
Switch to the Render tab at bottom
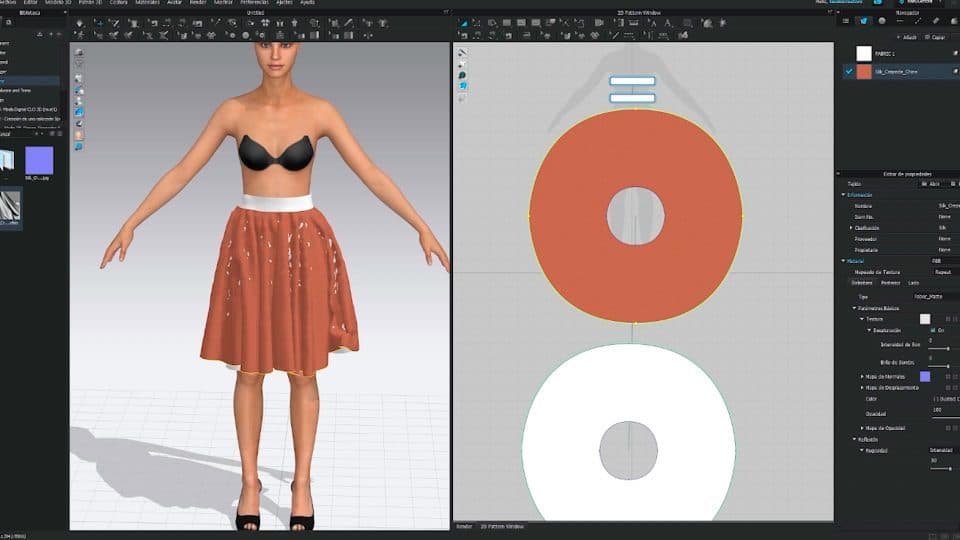coord(465,527)
